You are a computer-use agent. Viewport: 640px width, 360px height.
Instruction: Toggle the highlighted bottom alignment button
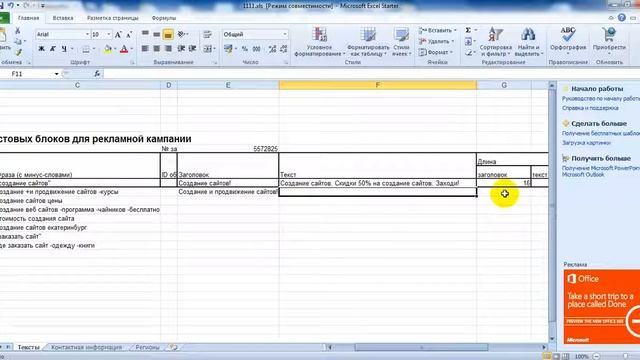pos(168,34)
